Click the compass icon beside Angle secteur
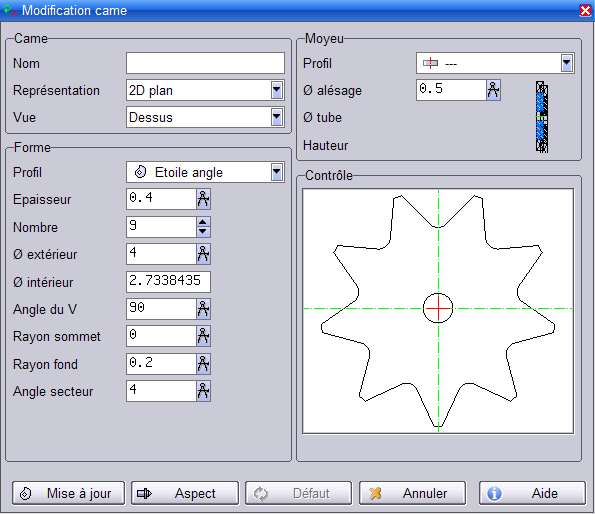 (x=203, y=391)
